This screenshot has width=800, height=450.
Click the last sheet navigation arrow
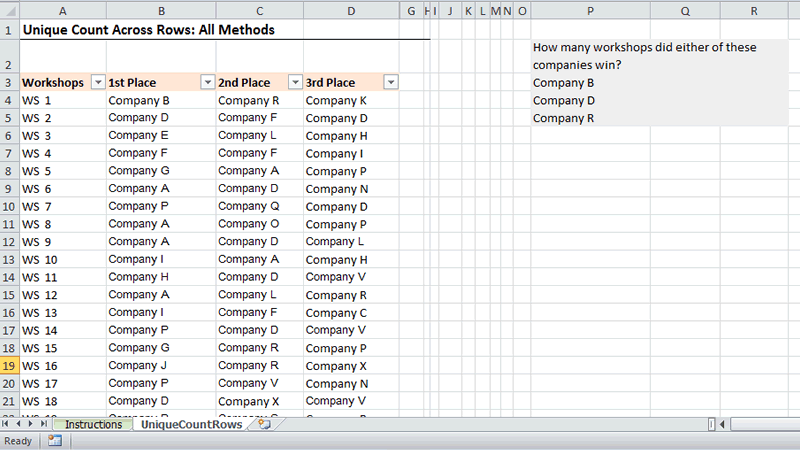43,425
